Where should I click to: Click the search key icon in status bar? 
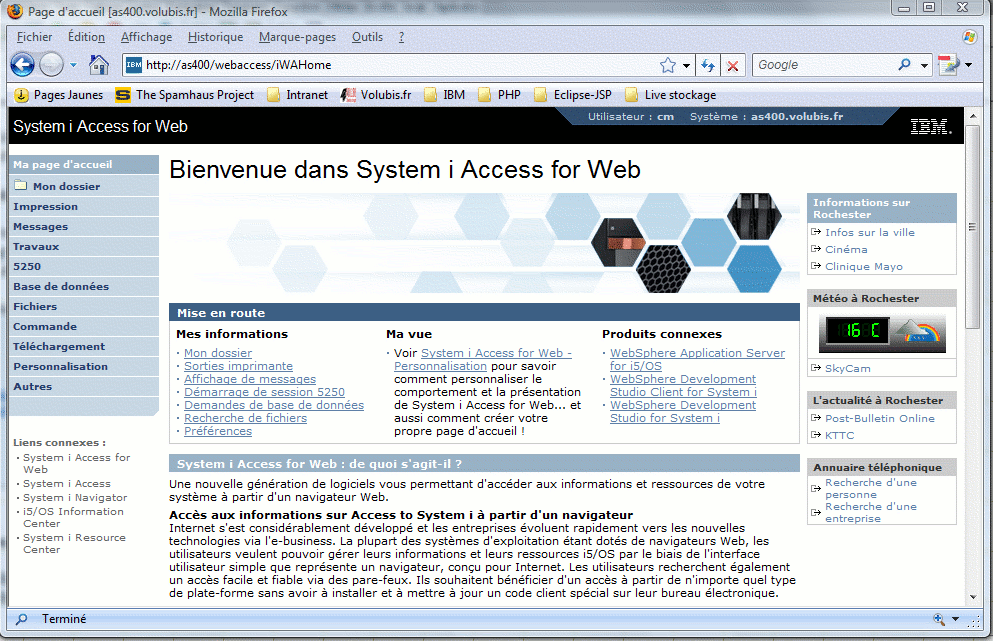(x=22, y=619)
